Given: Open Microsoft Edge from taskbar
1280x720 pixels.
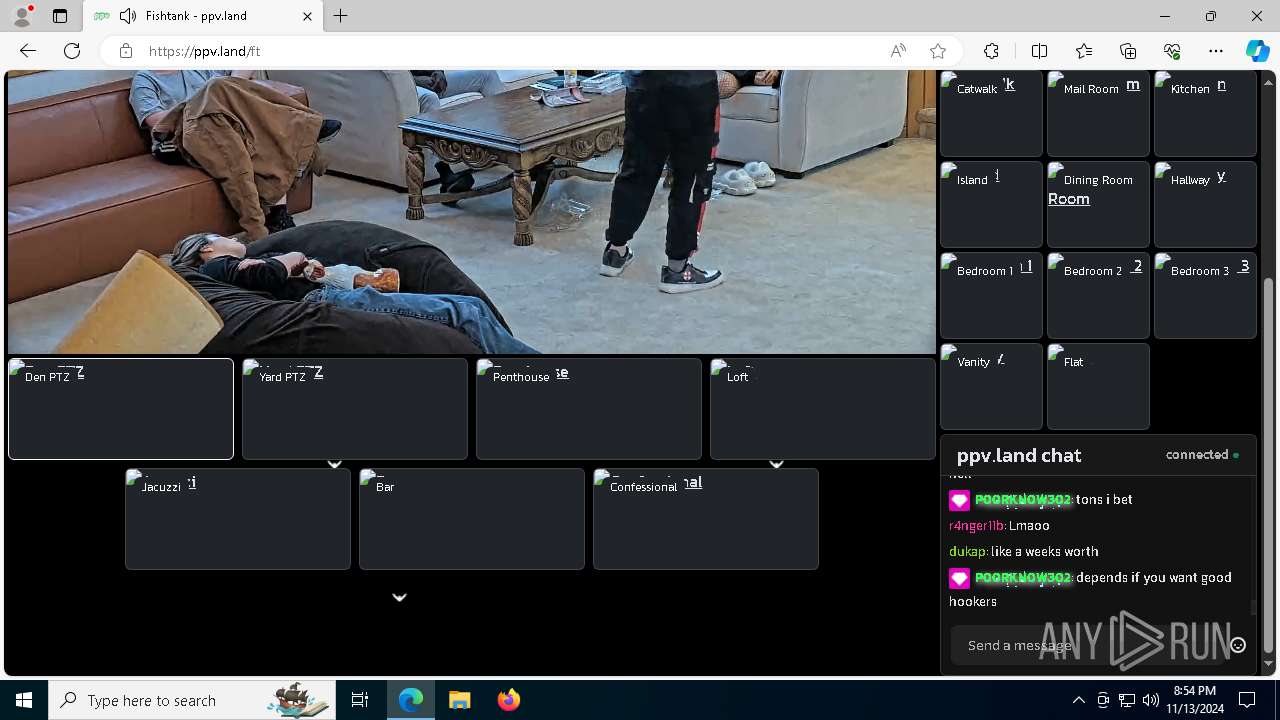Looking at the screenshot, I should click(411, 700).
